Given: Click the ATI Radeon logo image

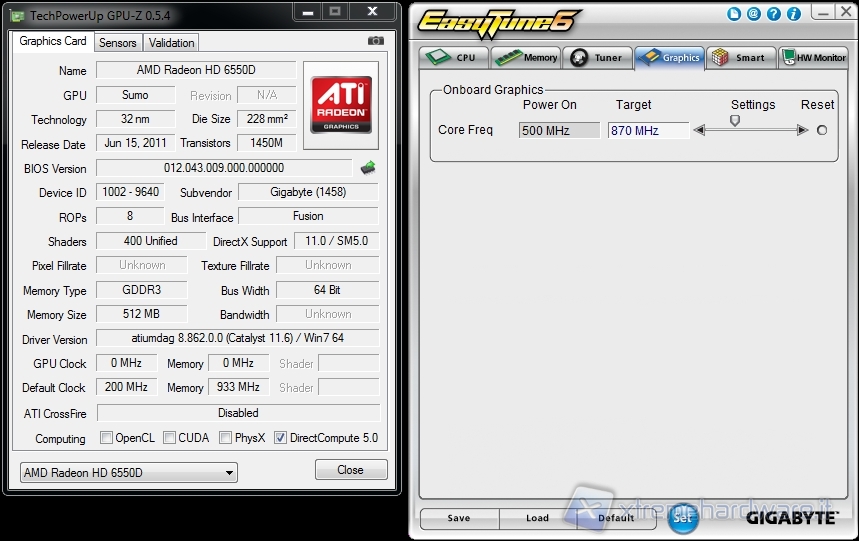Looking at the screenshot, I should [342, 106].
